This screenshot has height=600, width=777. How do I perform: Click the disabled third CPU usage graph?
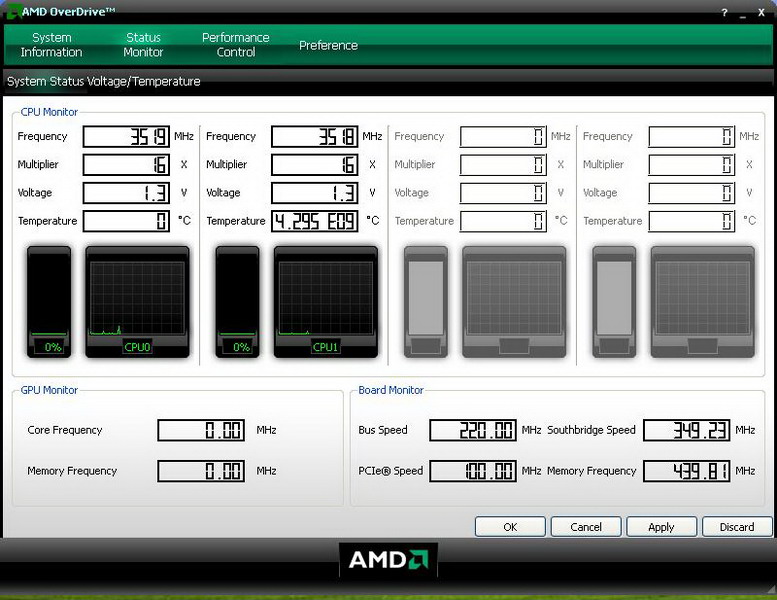point(514,302)
